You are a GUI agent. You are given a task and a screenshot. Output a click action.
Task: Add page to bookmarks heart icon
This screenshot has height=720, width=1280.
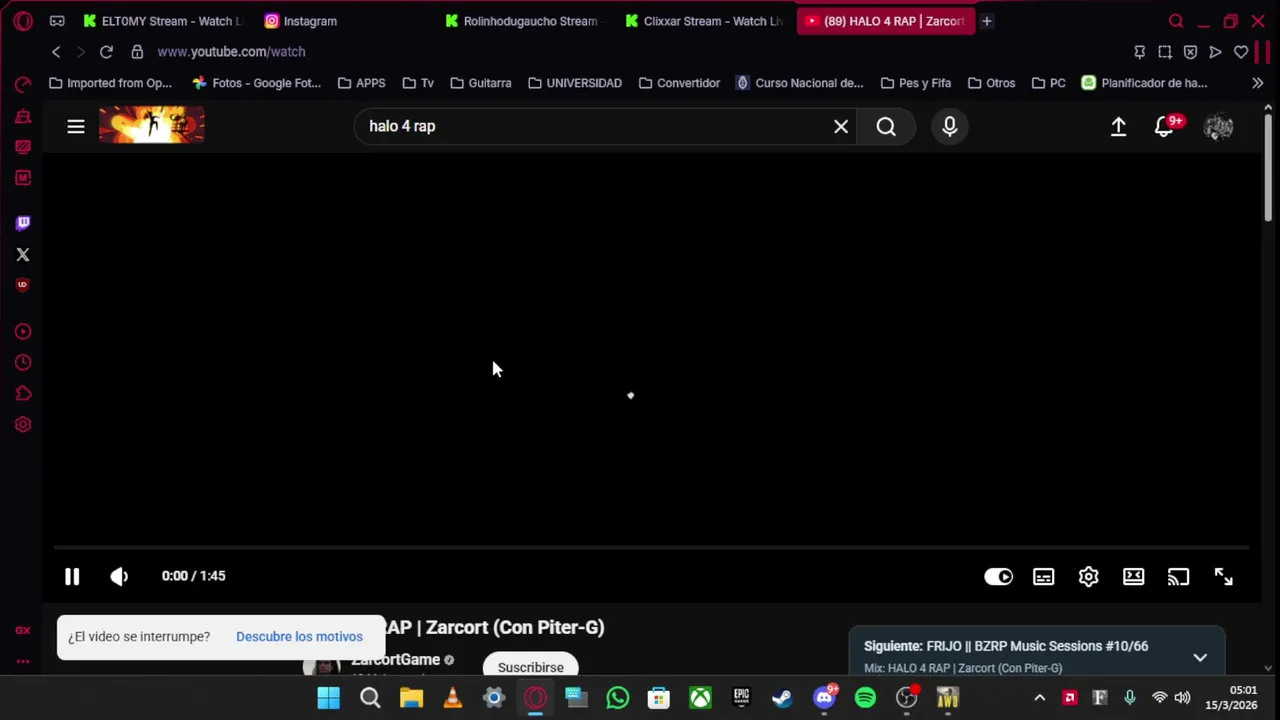(x=1241, y=52)
